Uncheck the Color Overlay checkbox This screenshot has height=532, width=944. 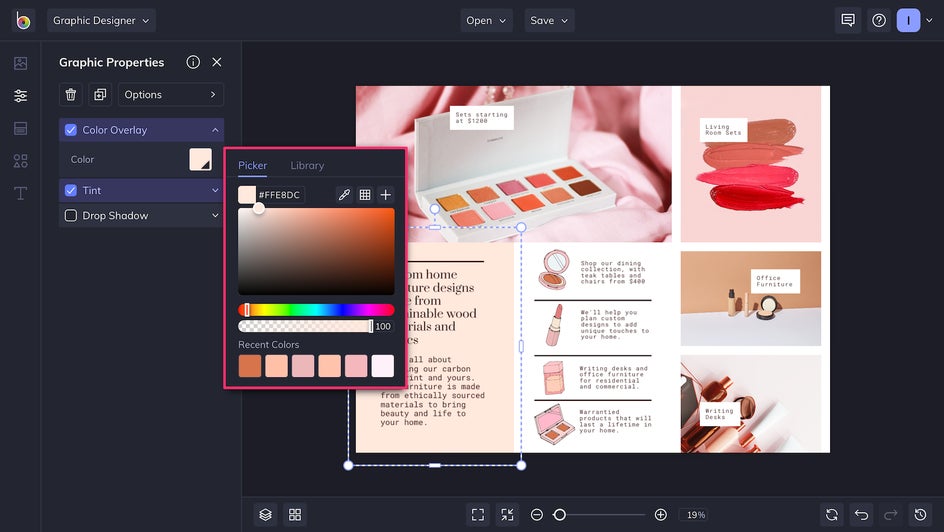[70, 130]
